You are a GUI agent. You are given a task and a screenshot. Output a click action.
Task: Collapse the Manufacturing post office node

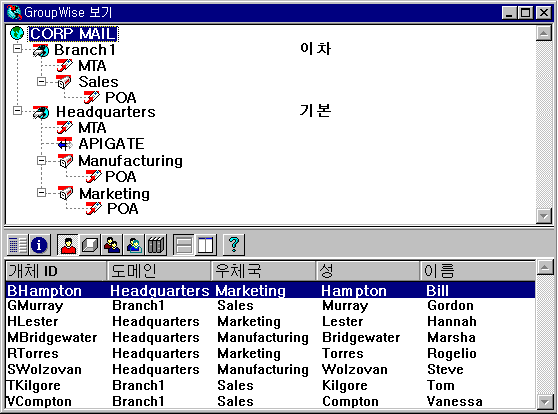(x=41, y=161)
